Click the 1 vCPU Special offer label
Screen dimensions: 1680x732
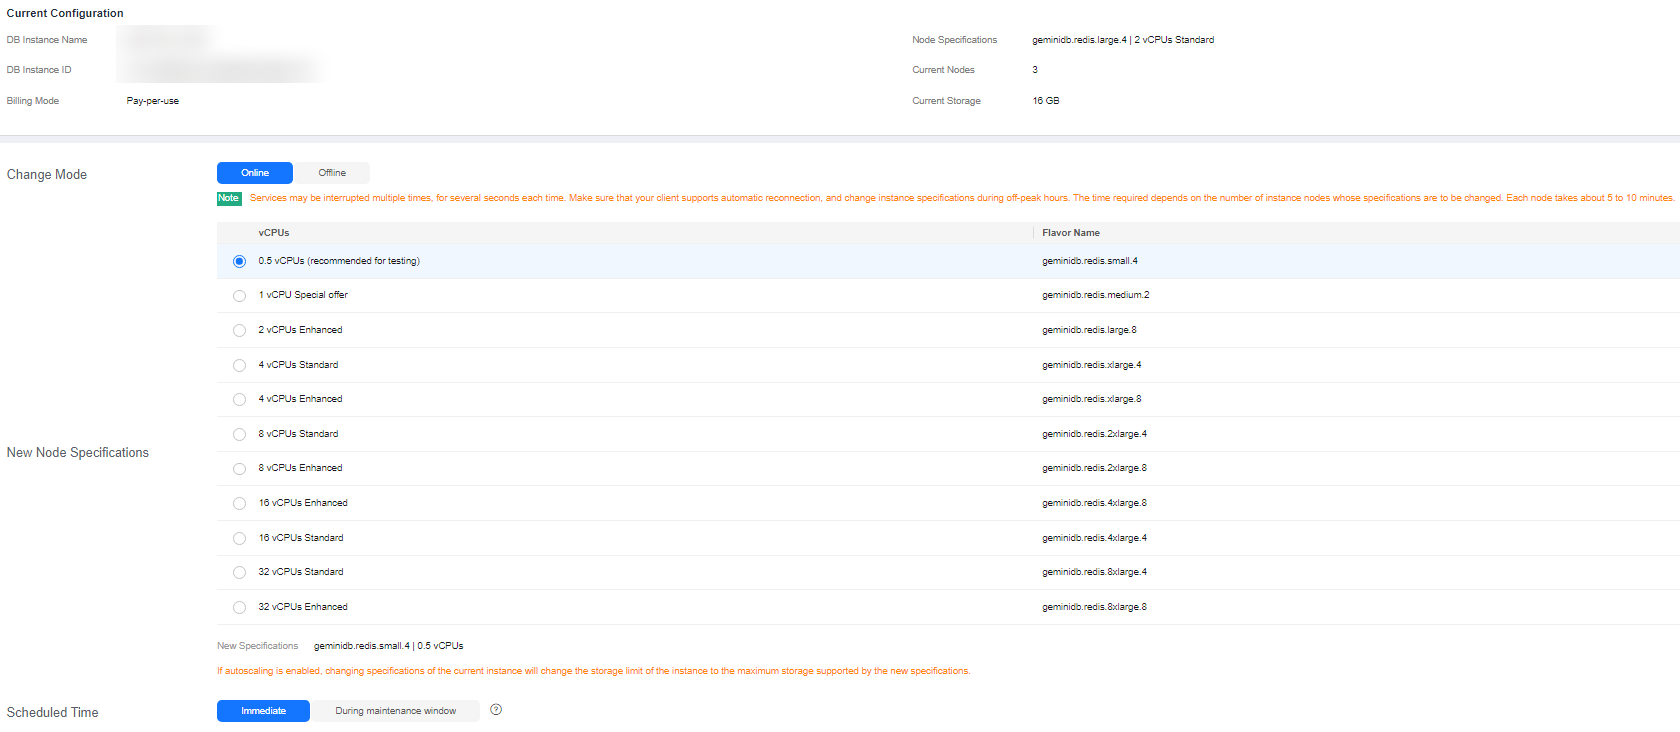pos(303,295)
